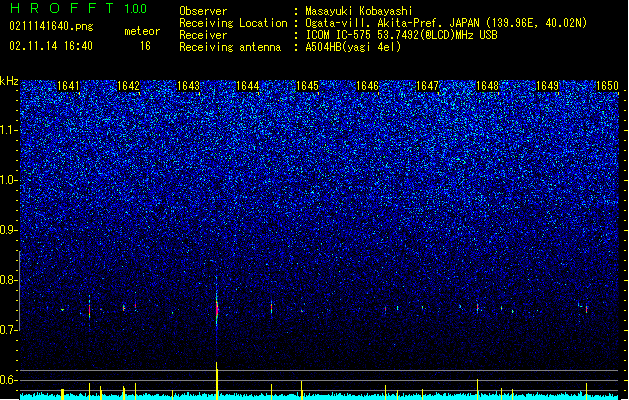
Task: Click the yellow signal peak near 1648
Action: (477, 389)
